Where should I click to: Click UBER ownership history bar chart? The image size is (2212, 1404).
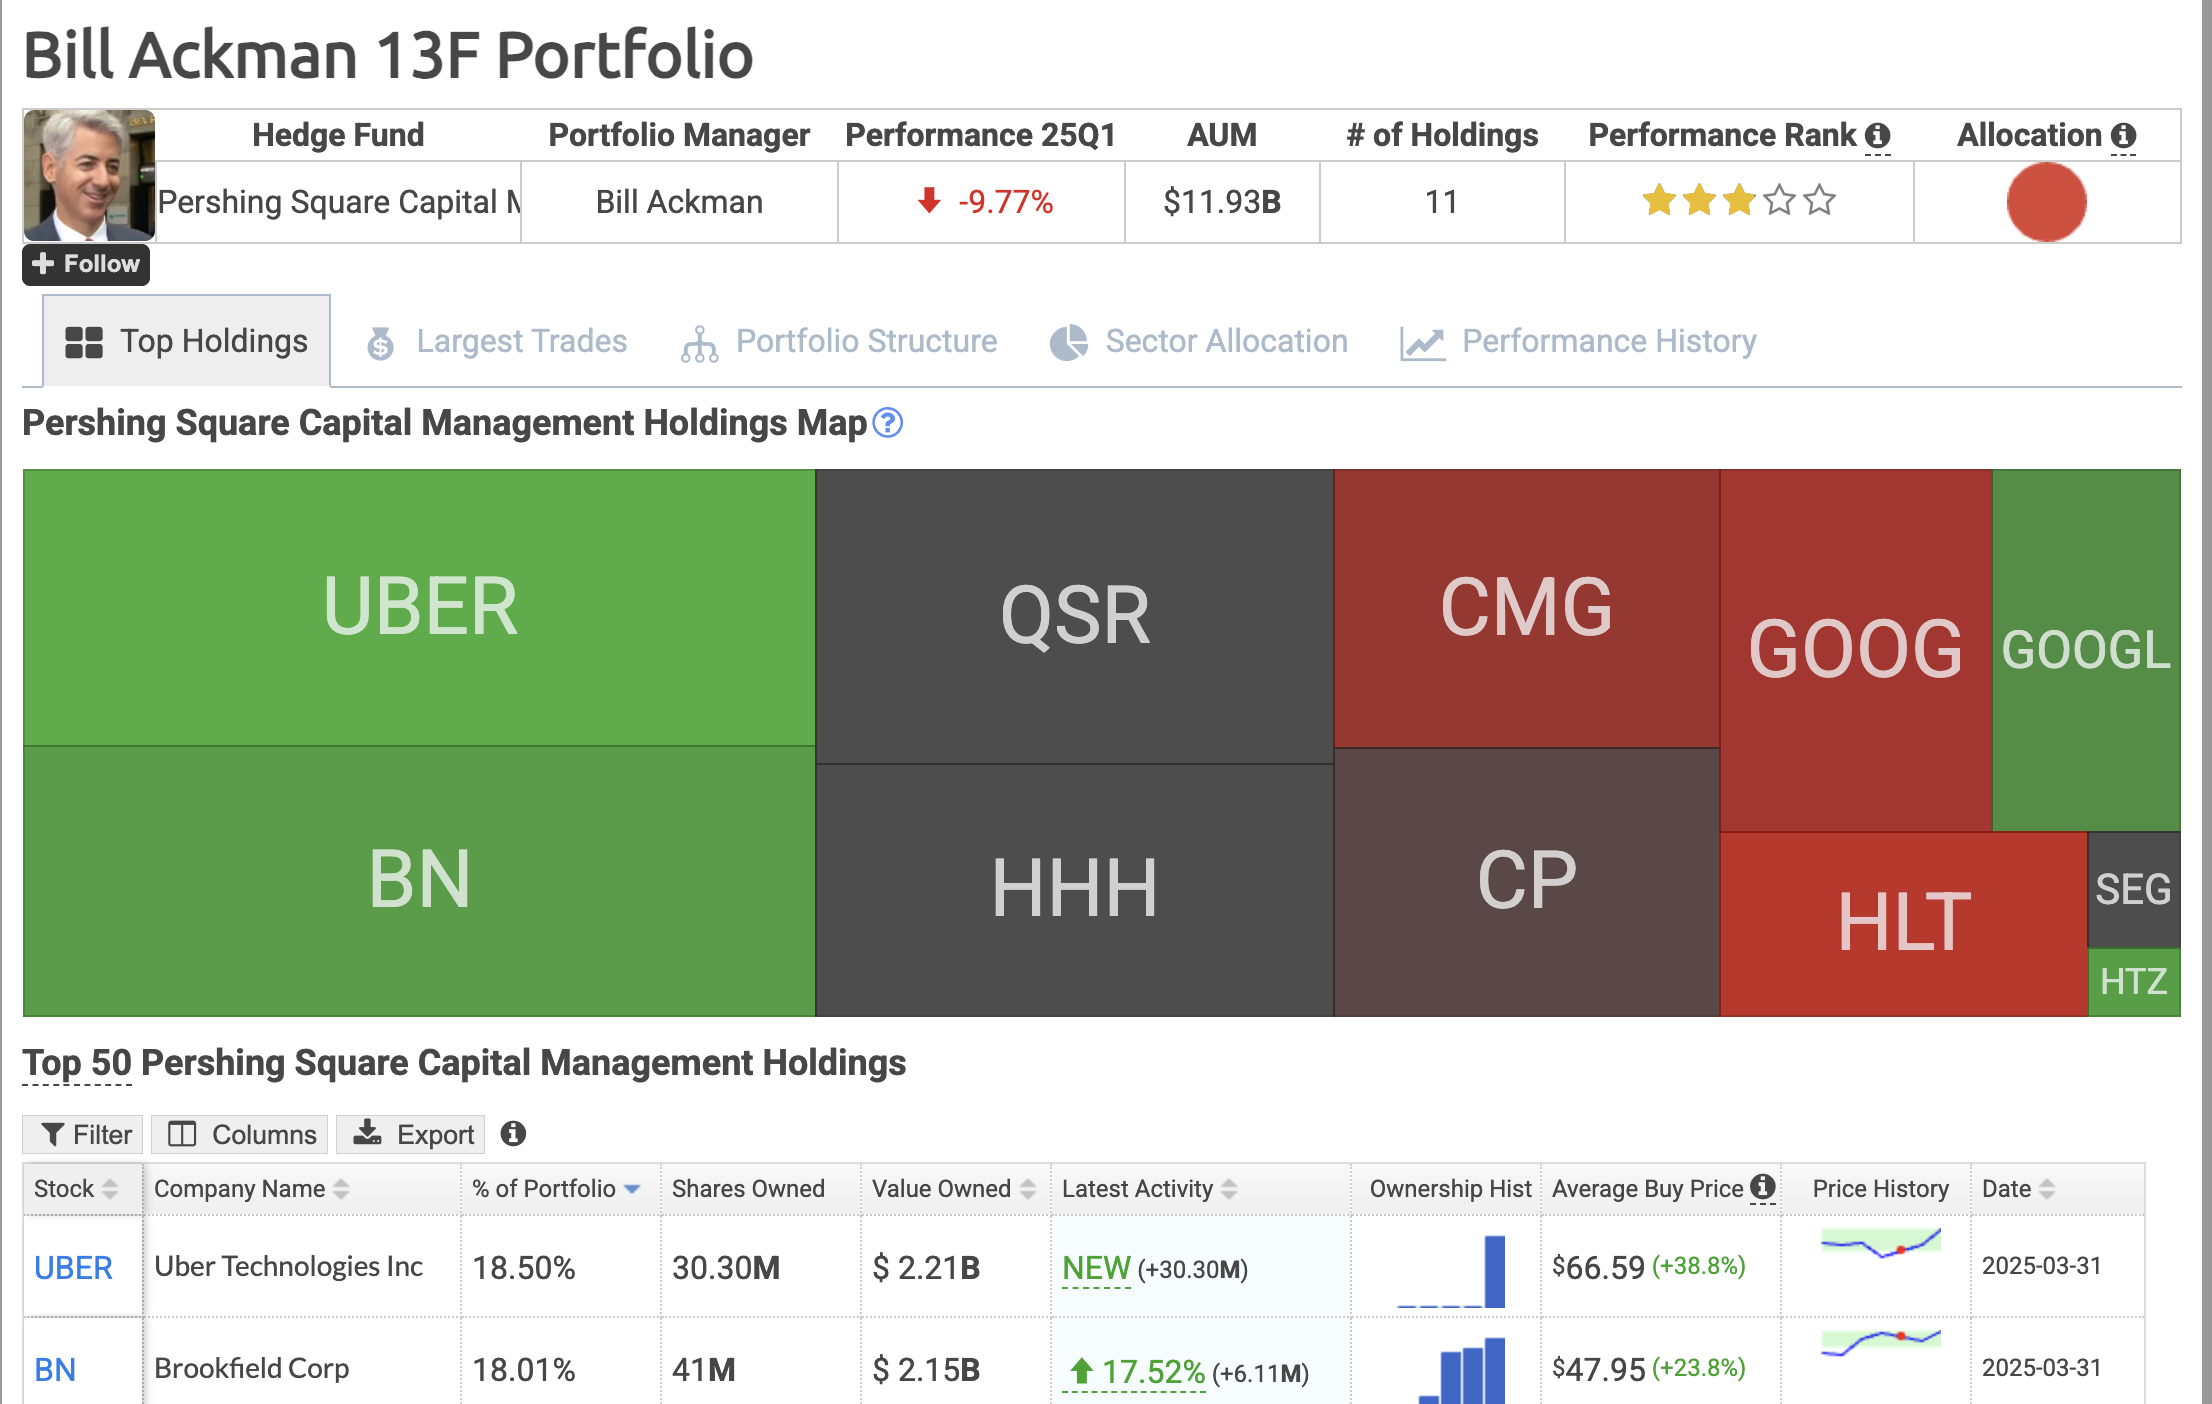[x=1451, y=1271]
